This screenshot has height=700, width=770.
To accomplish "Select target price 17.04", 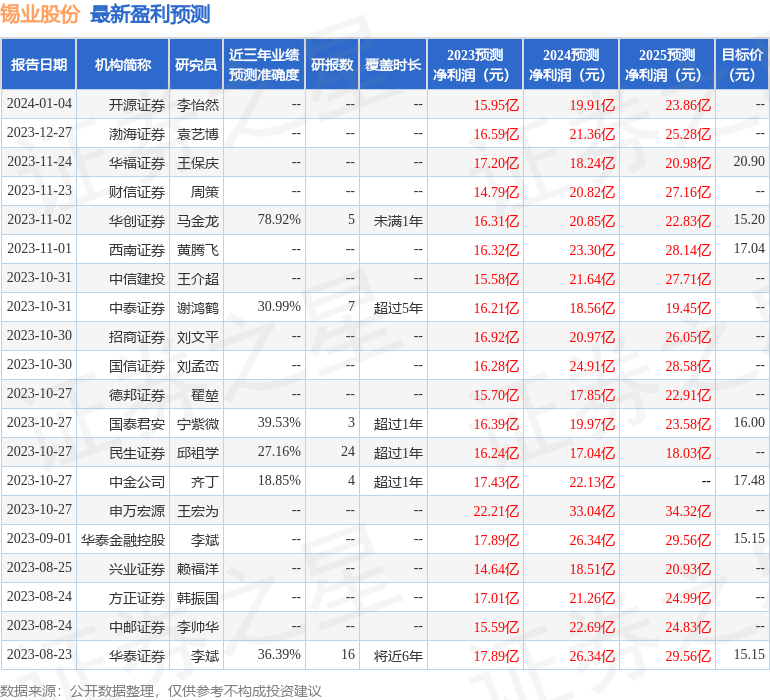I will (x=749, y=249).
